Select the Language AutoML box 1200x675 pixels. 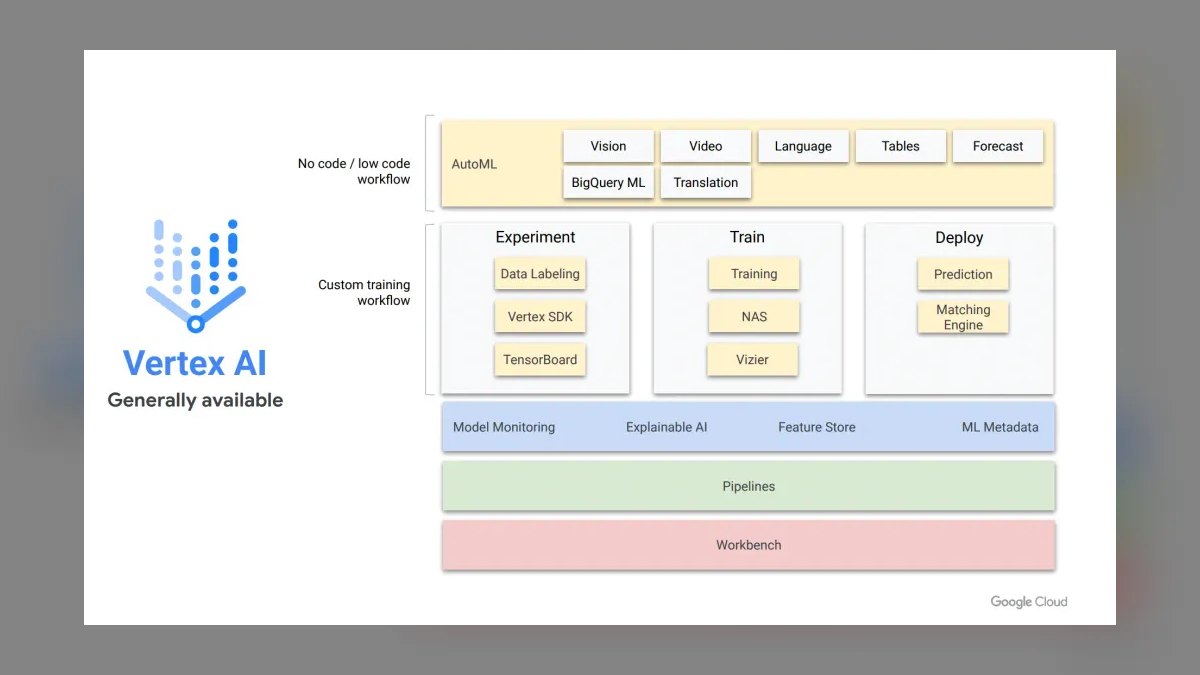click(x=803, y=146)
